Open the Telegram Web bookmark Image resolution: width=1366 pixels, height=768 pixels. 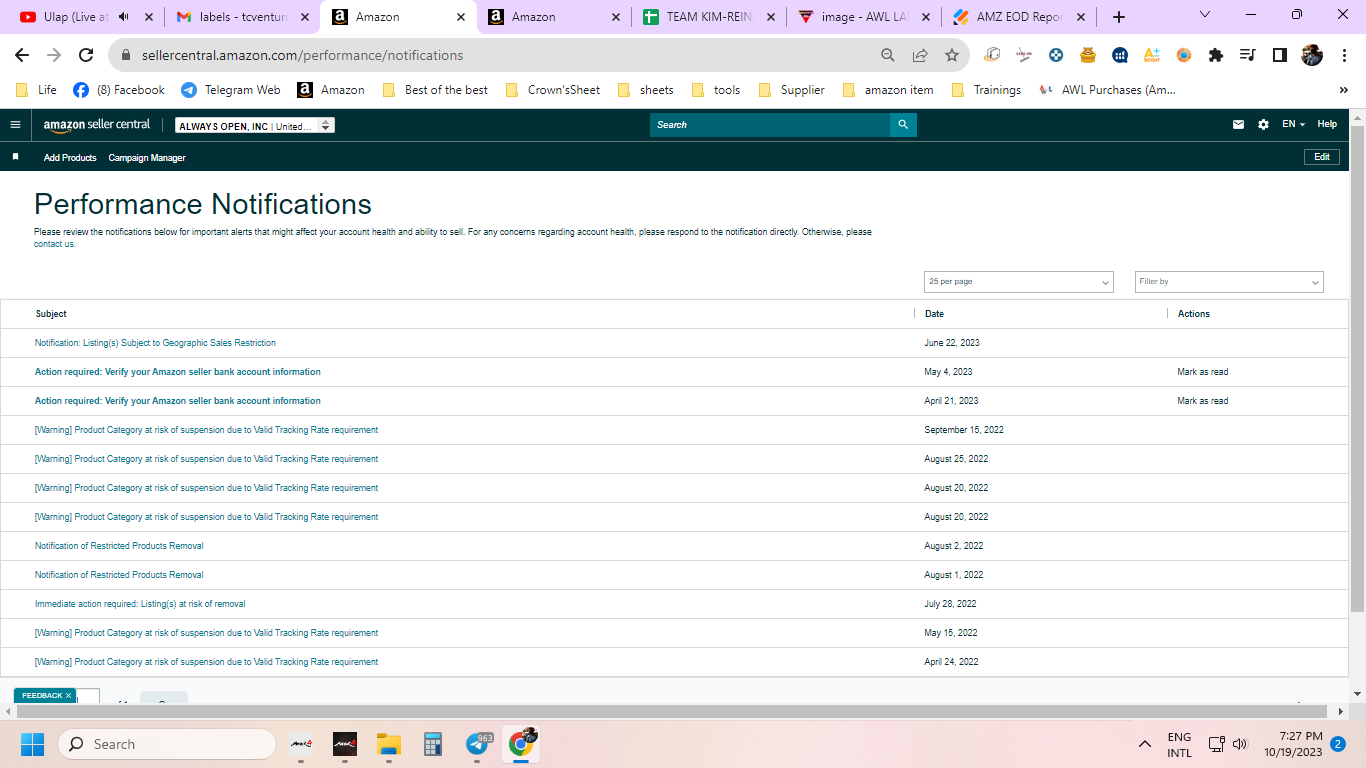[x=231, y=90]
